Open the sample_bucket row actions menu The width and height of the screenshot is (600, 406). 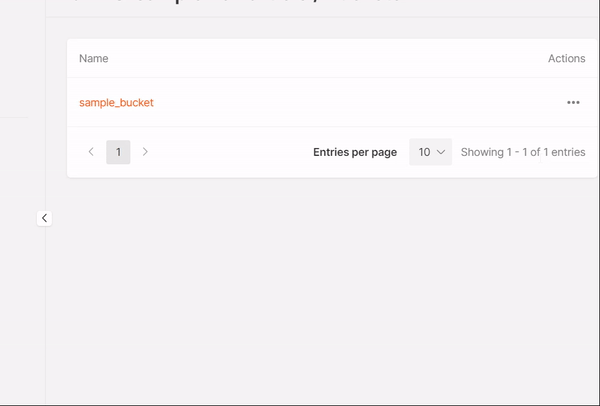573,102
